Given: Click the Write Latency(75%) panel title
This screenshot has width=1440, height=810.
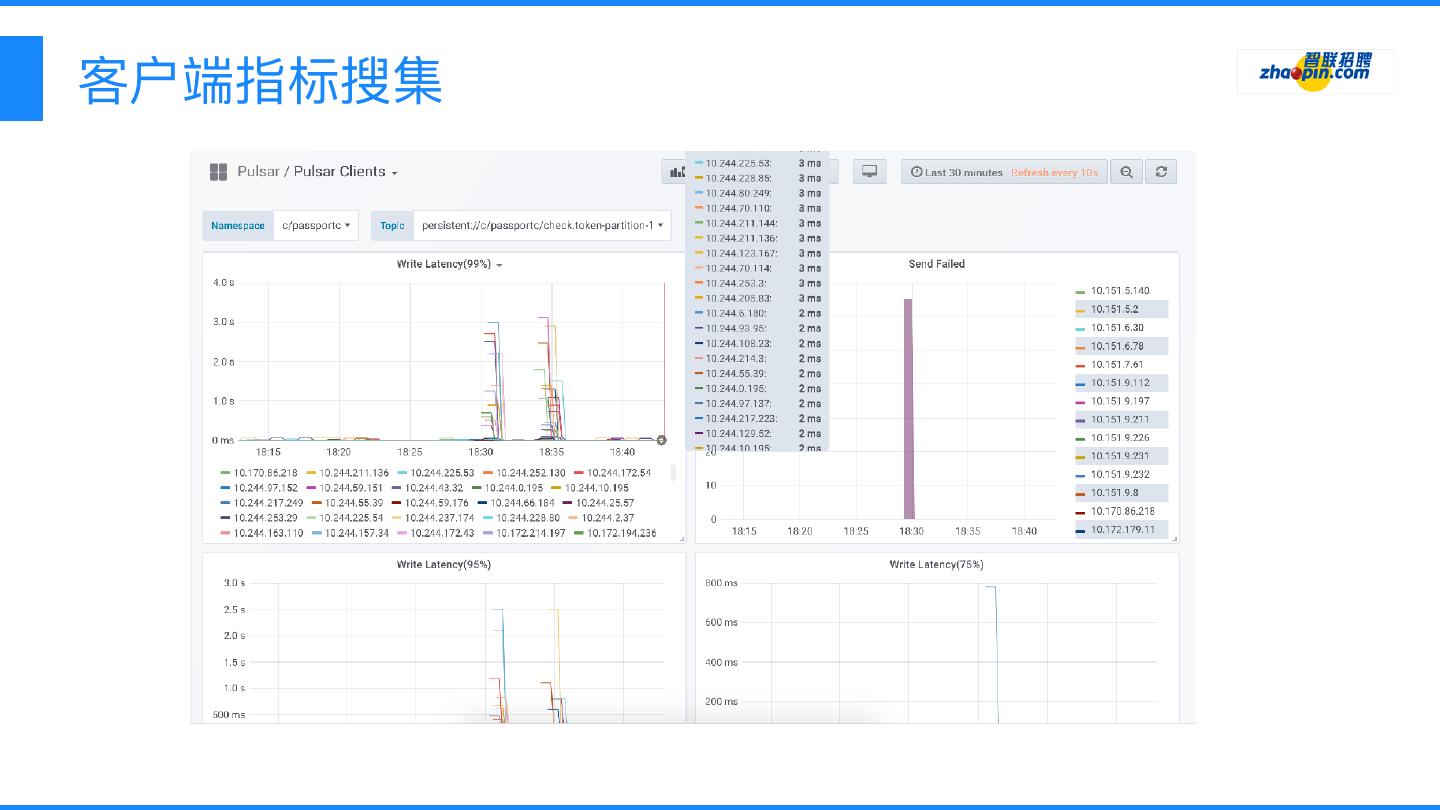Looking at the screenshot, I should [936, 565].
